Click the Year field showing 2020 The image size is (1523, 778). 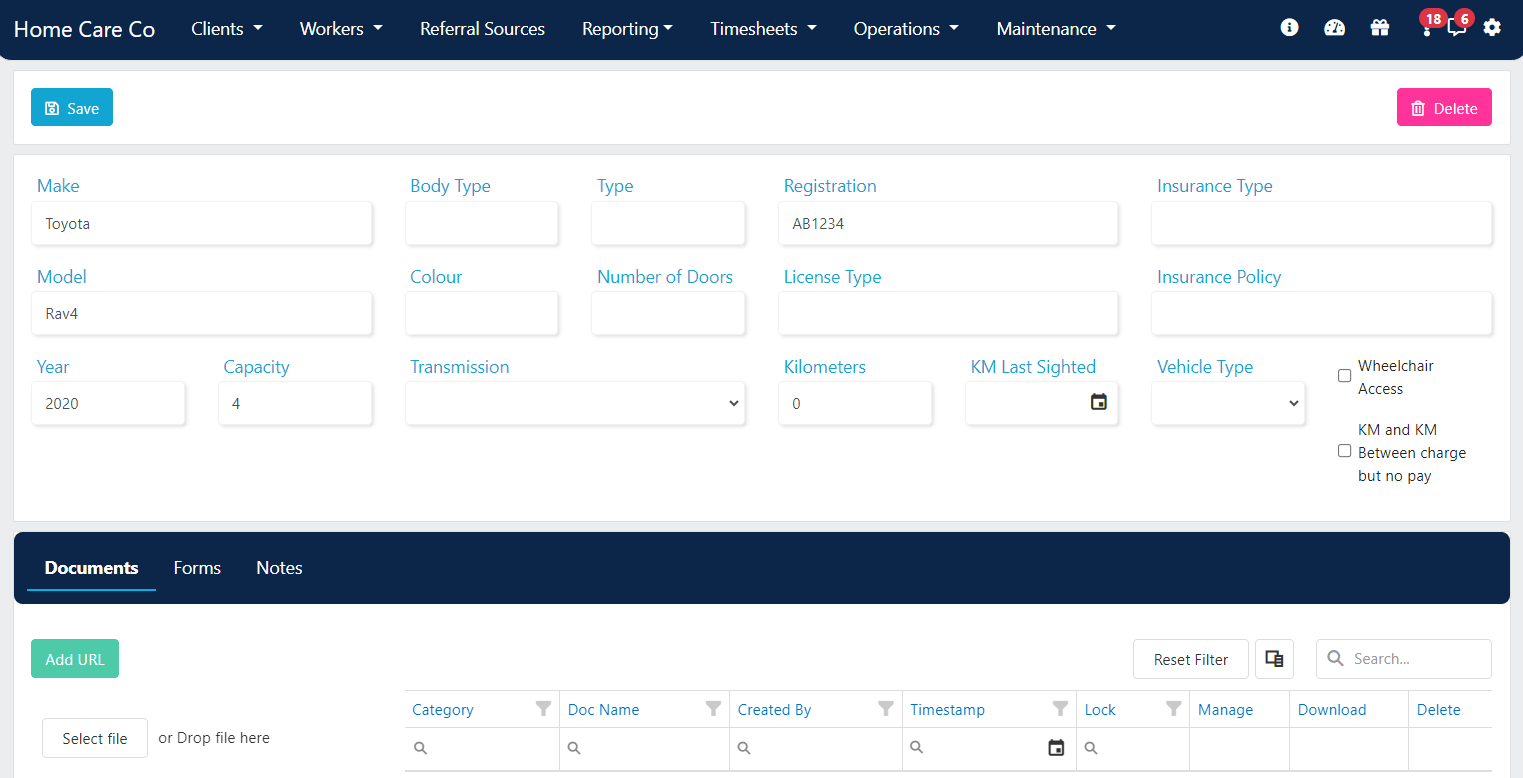(x=108, y=403)
